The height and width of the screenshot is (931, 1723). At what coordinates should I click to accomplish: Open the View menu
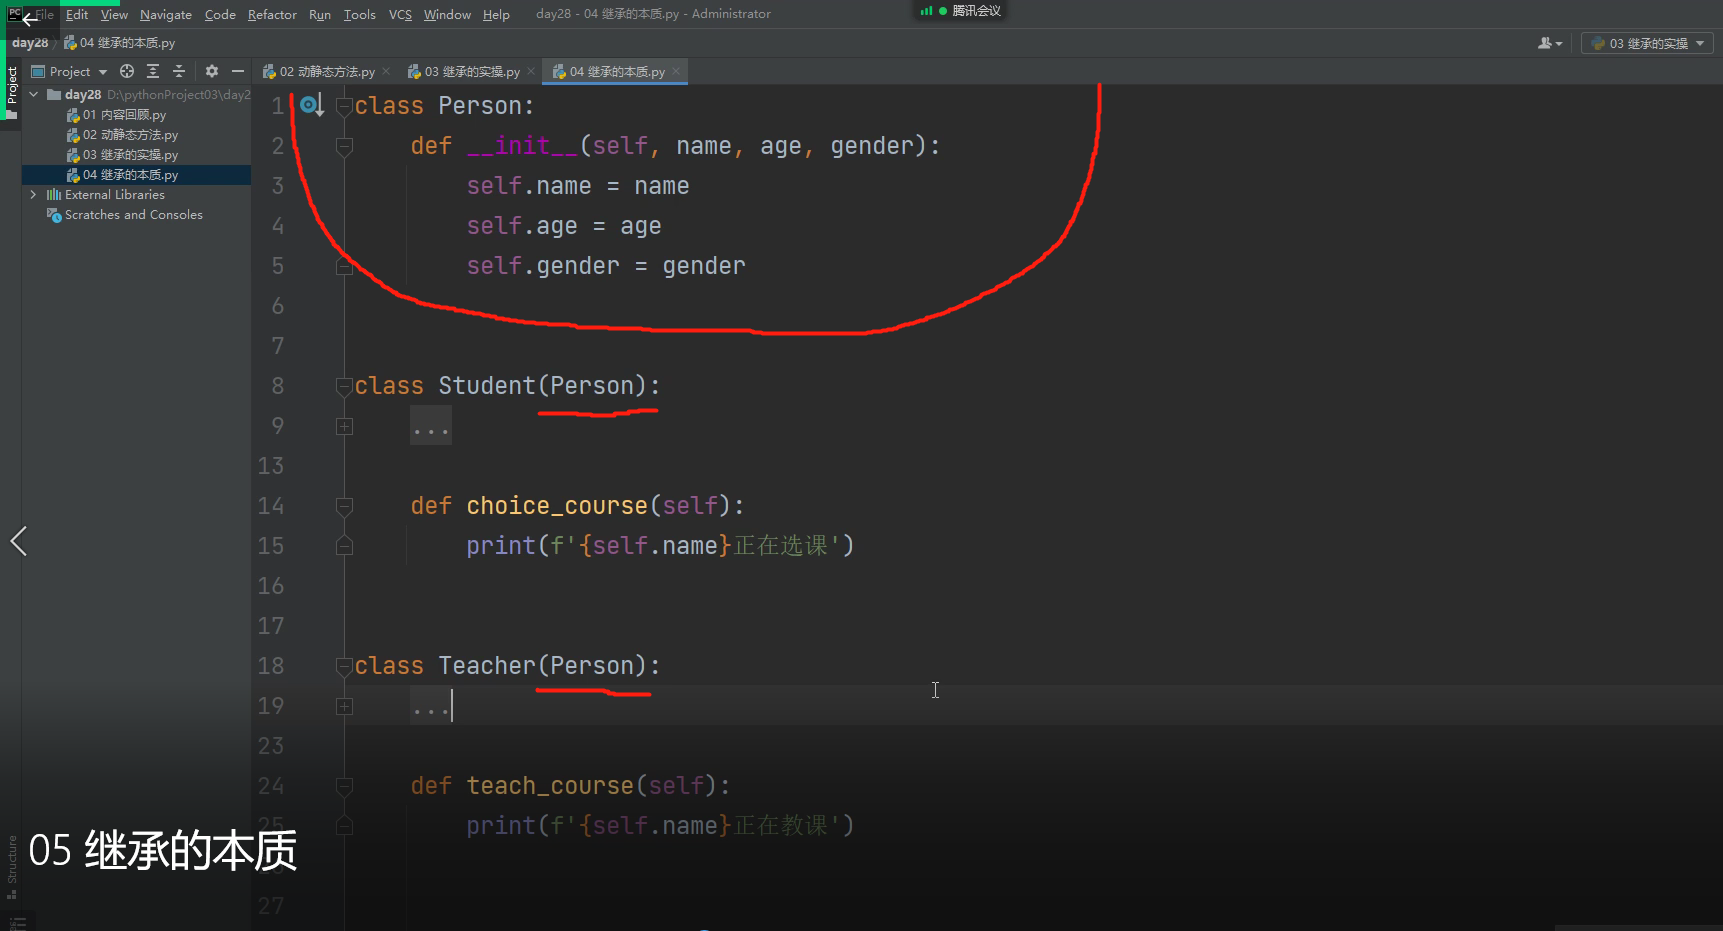pyautogui.click(x=114, y=14)
